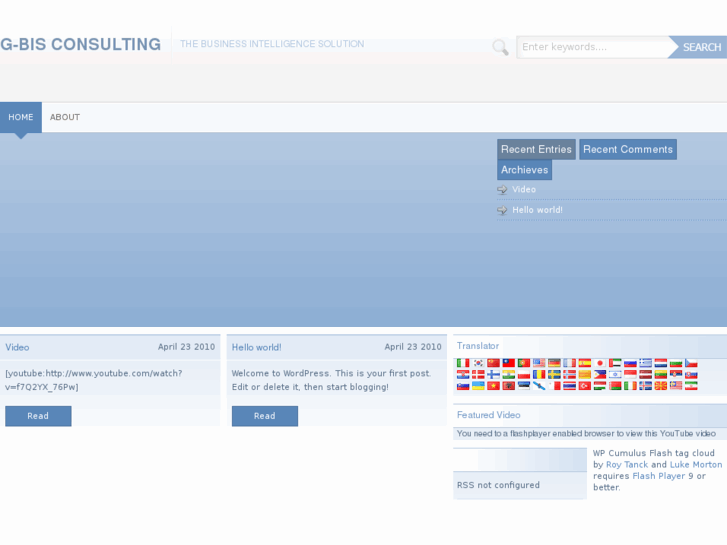Screen dimensions: 727x545
Task: Click the Iran flag icon
Action: click(691, 385)
